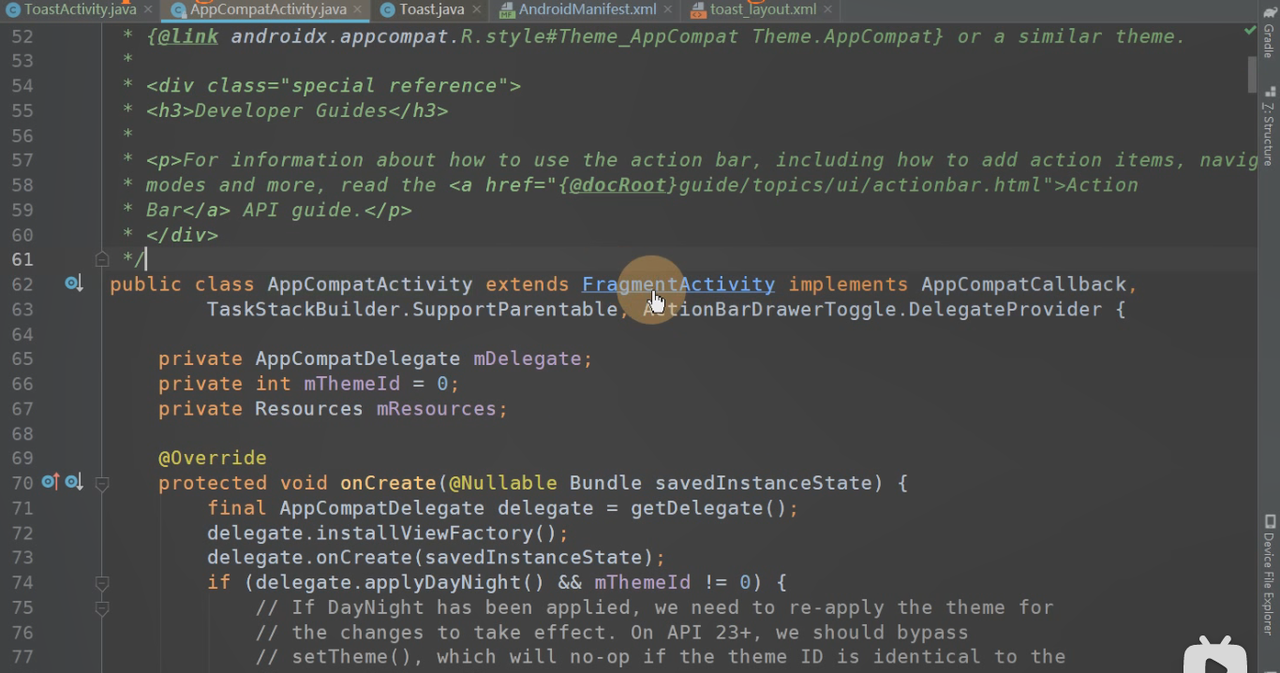Select the AppCompatActivity.java editor tab
The width and height of the screenshot is (1280, 673).
(x=268, y=9)
